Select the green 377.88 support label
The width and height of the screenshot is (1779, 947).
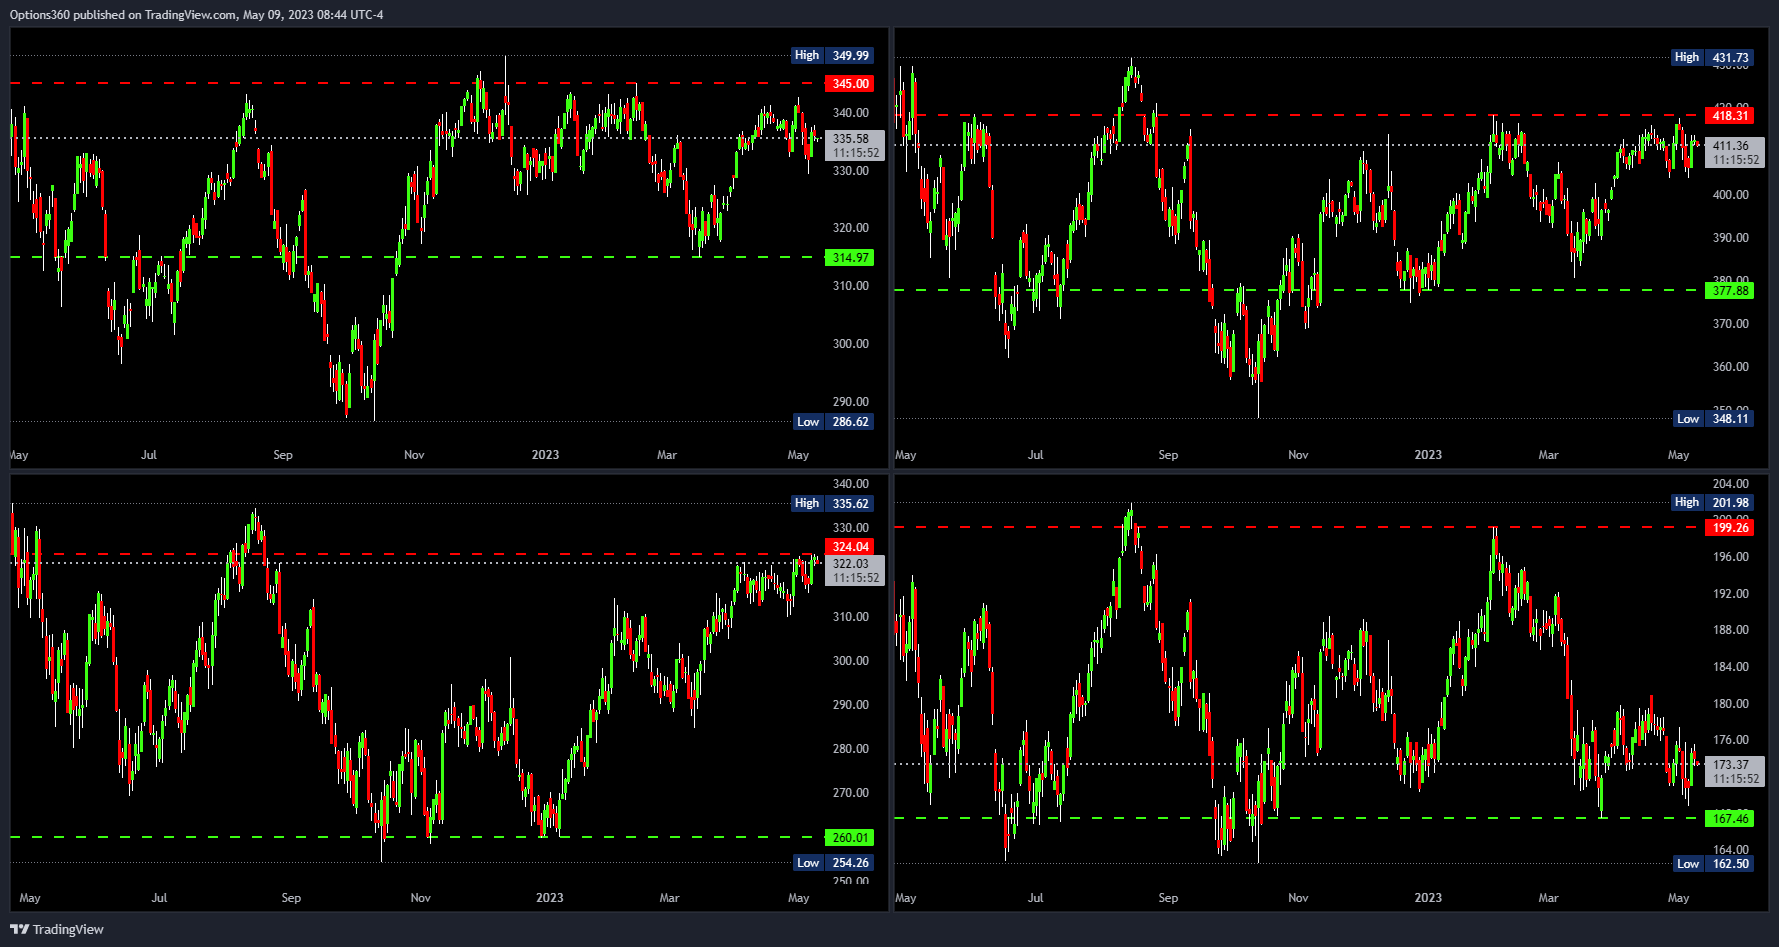click(1730, 291)
